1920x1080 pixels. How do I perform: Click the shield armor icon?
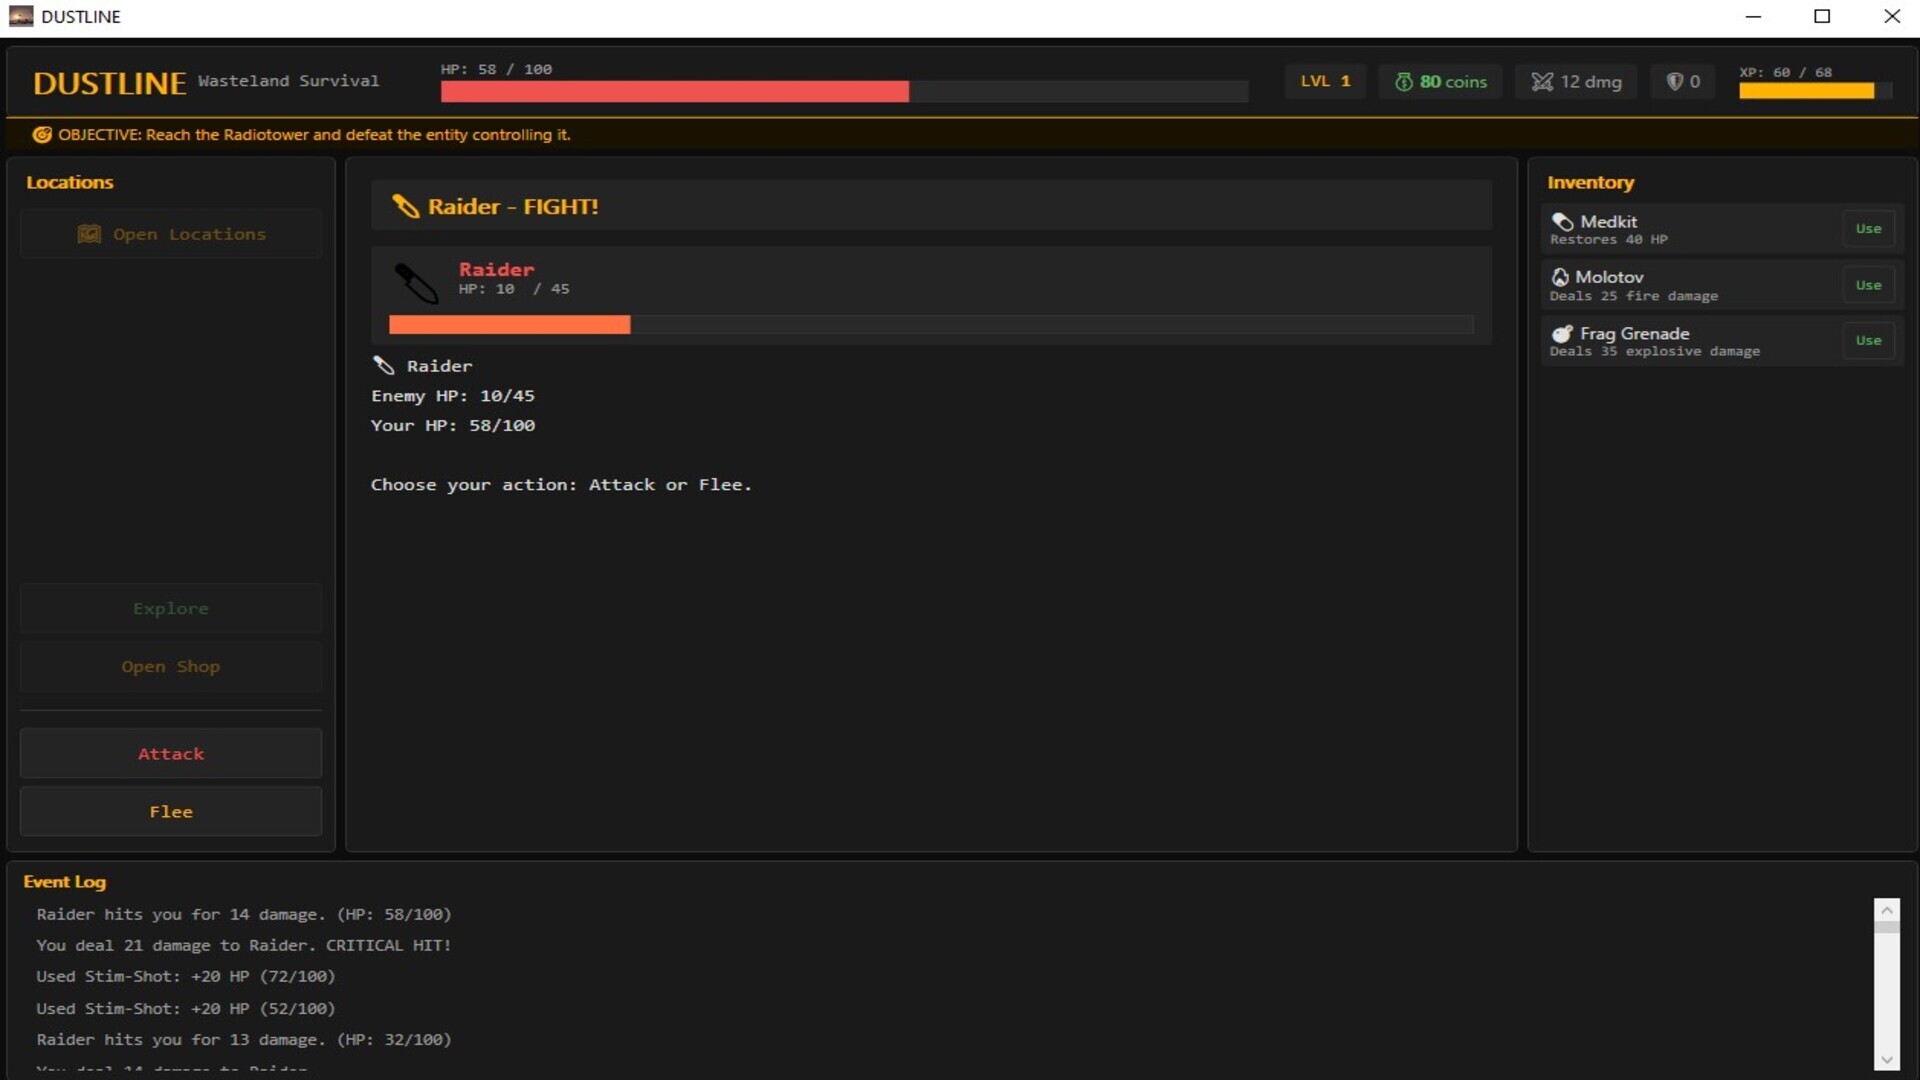click(x=1674, y=82)
